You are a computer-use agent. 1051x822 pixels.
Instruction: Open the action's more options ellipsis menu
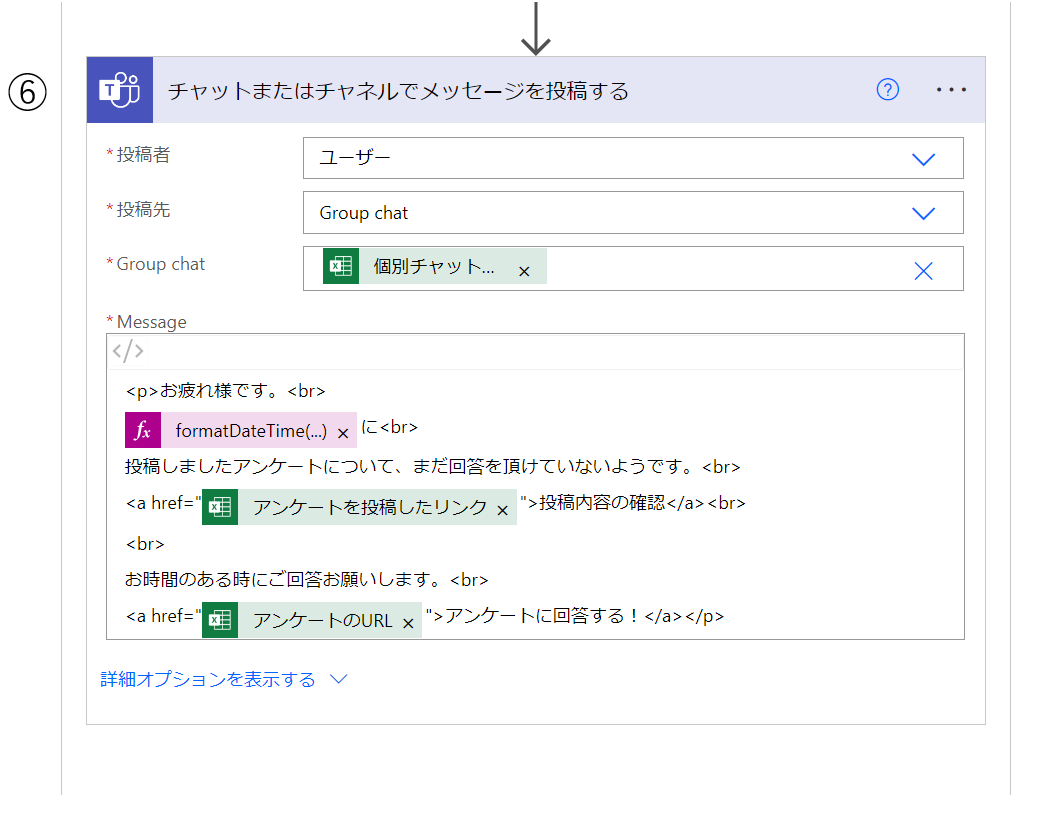951,89
